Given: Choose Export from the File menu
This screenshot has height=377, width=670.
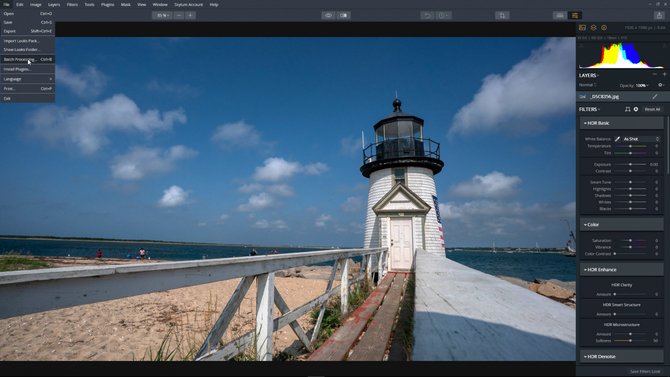Looking at the screenshot, I should (27, 31).
